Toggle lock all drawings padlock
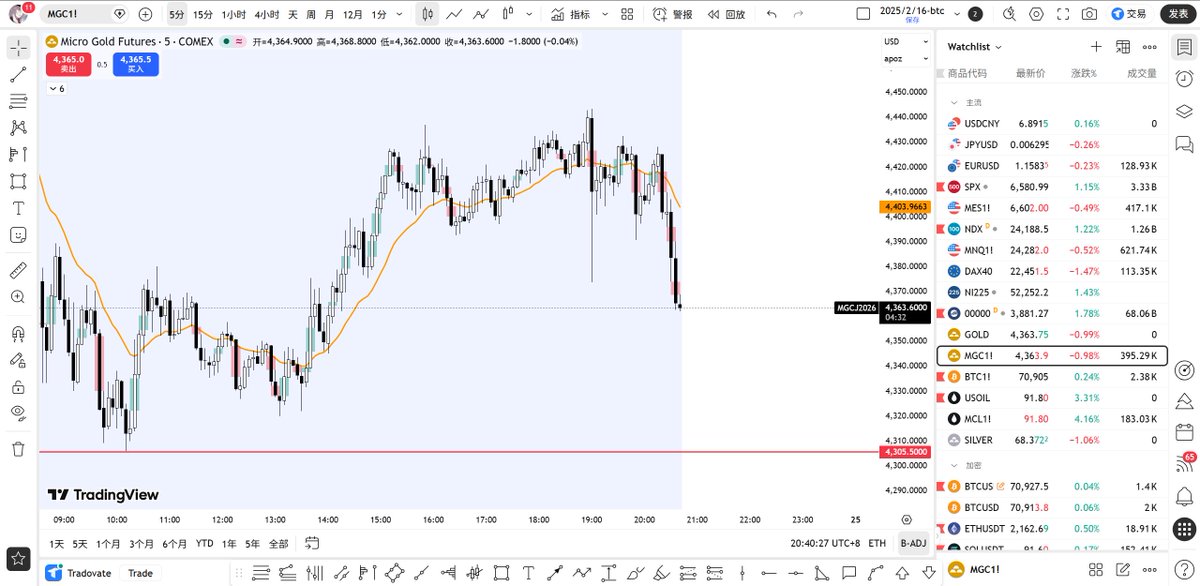This screenshot has width=1200, height=586. tap(18, 387)
